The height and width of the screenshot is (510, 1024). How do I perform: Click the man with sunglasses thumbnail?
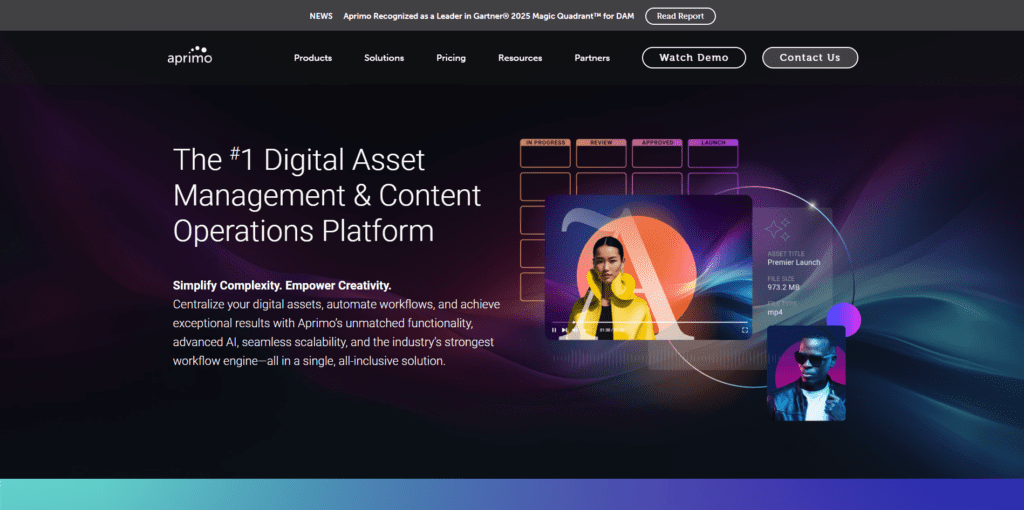click(x=806, y=373)
